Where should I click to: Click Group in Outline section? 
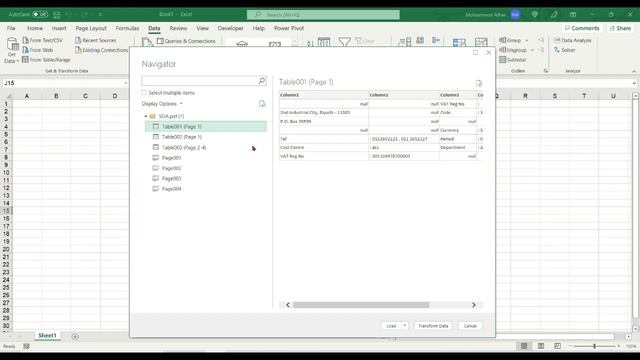click(510, 40)
